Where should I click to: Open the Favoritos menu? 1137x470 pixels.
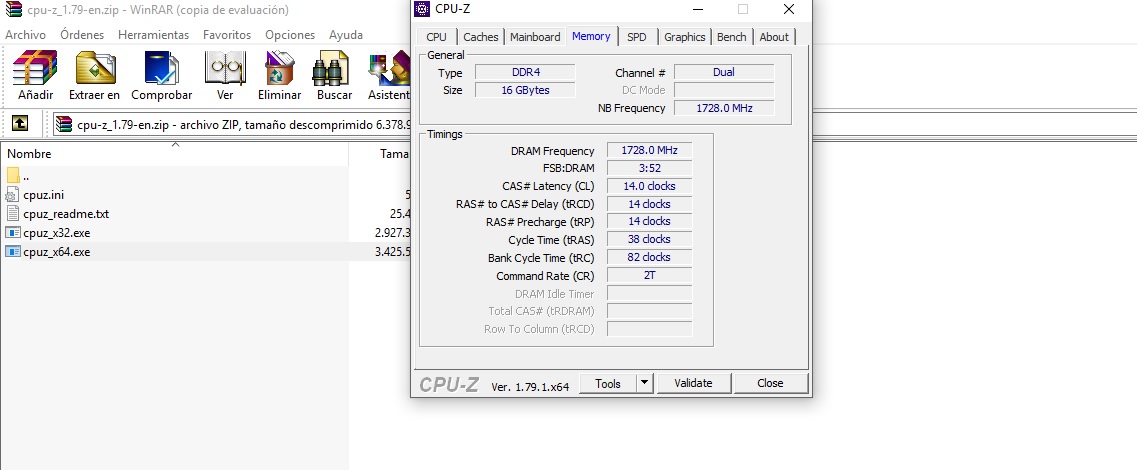pos(227,35)
